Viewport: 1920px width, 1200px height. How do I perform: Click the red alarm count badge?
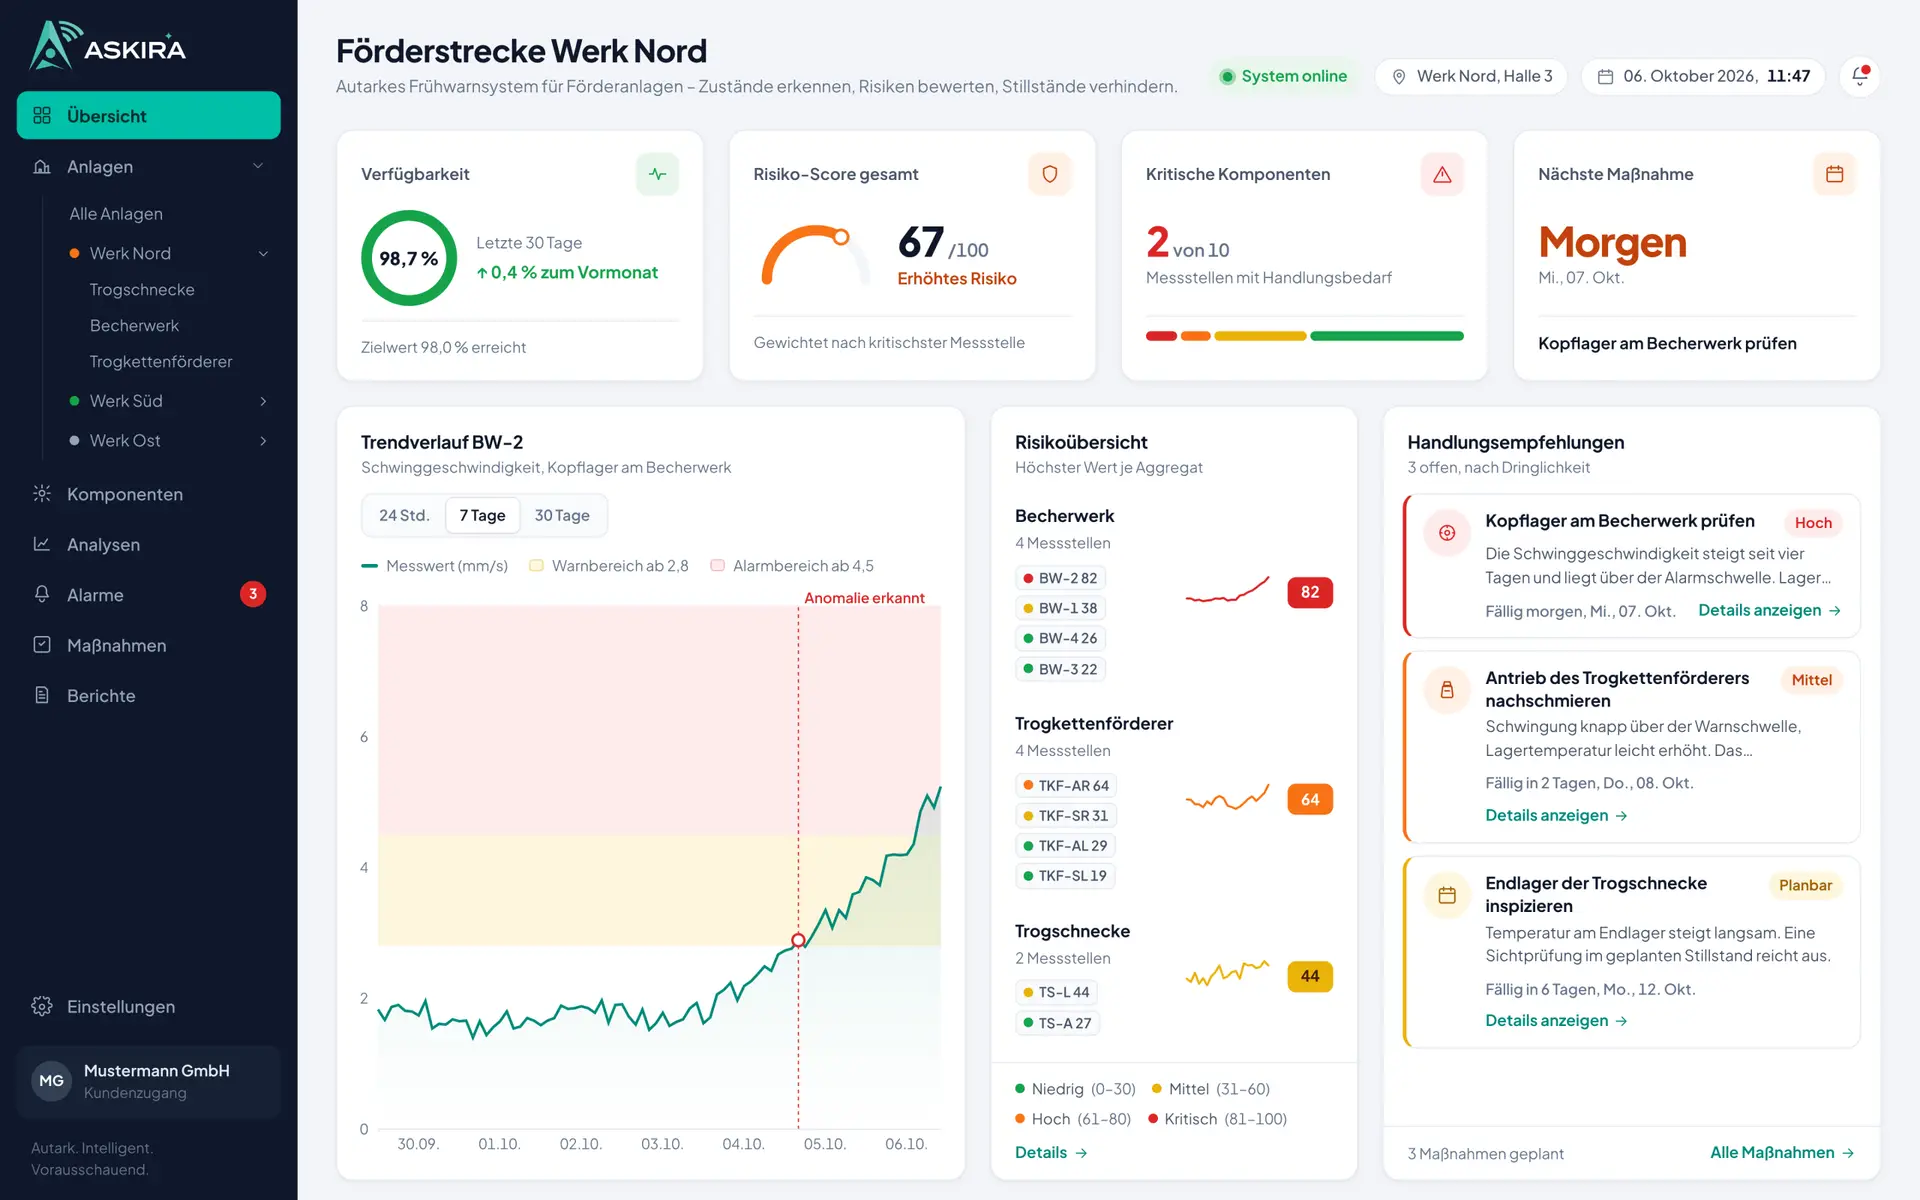click(x=253, y=594)
